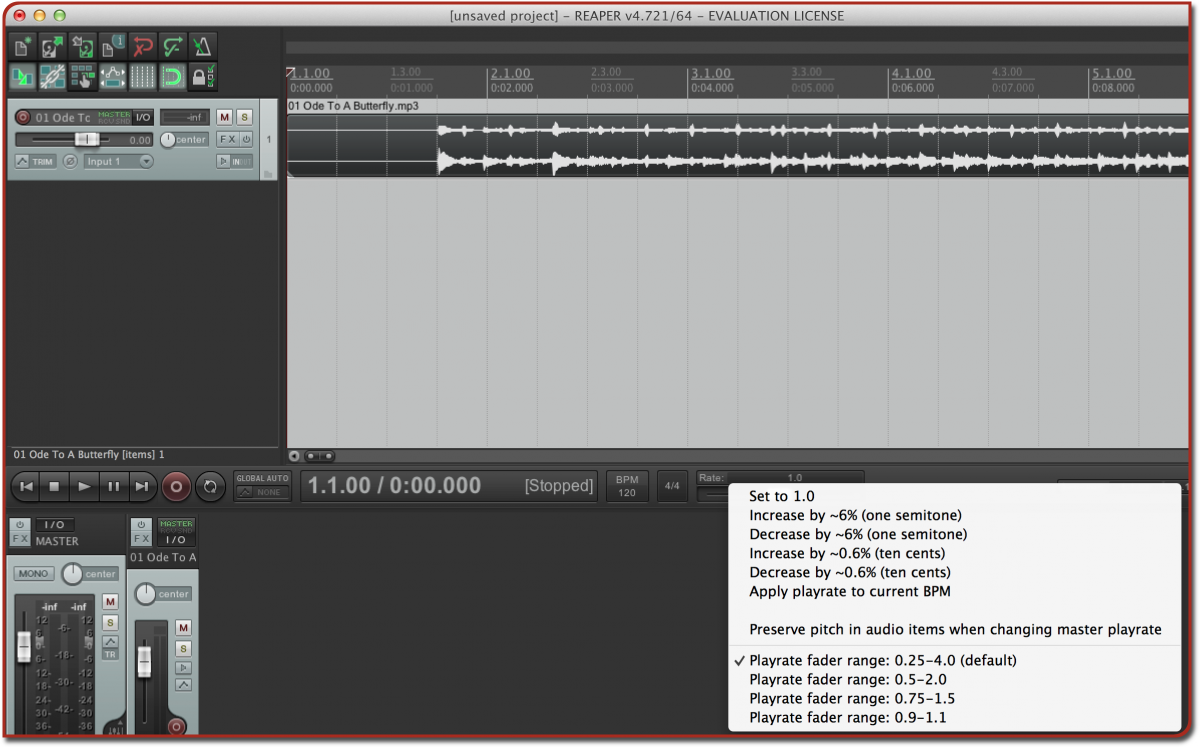Viewport: 1200px width, 747px height.
Task: Solo 01 Ode To A mixer channel
Action: [x=183, y=648]
